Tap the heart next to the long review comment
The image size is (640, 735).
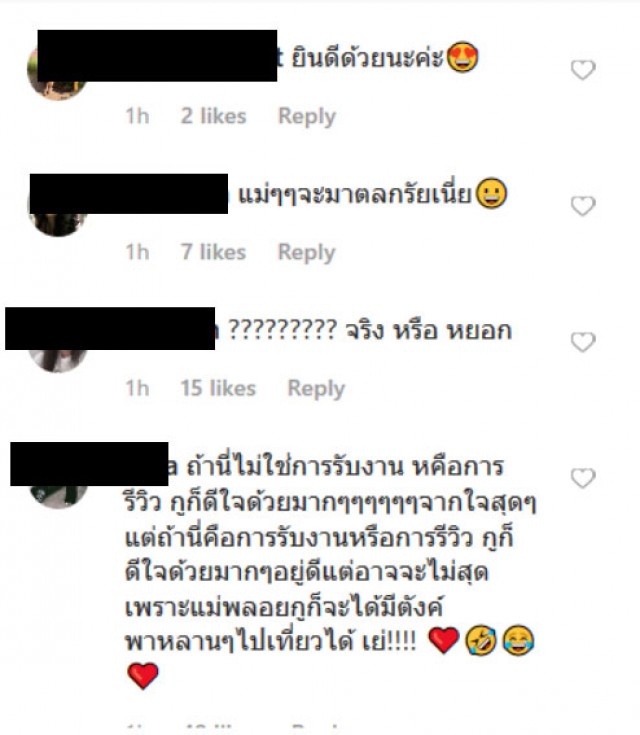[583, 478]
